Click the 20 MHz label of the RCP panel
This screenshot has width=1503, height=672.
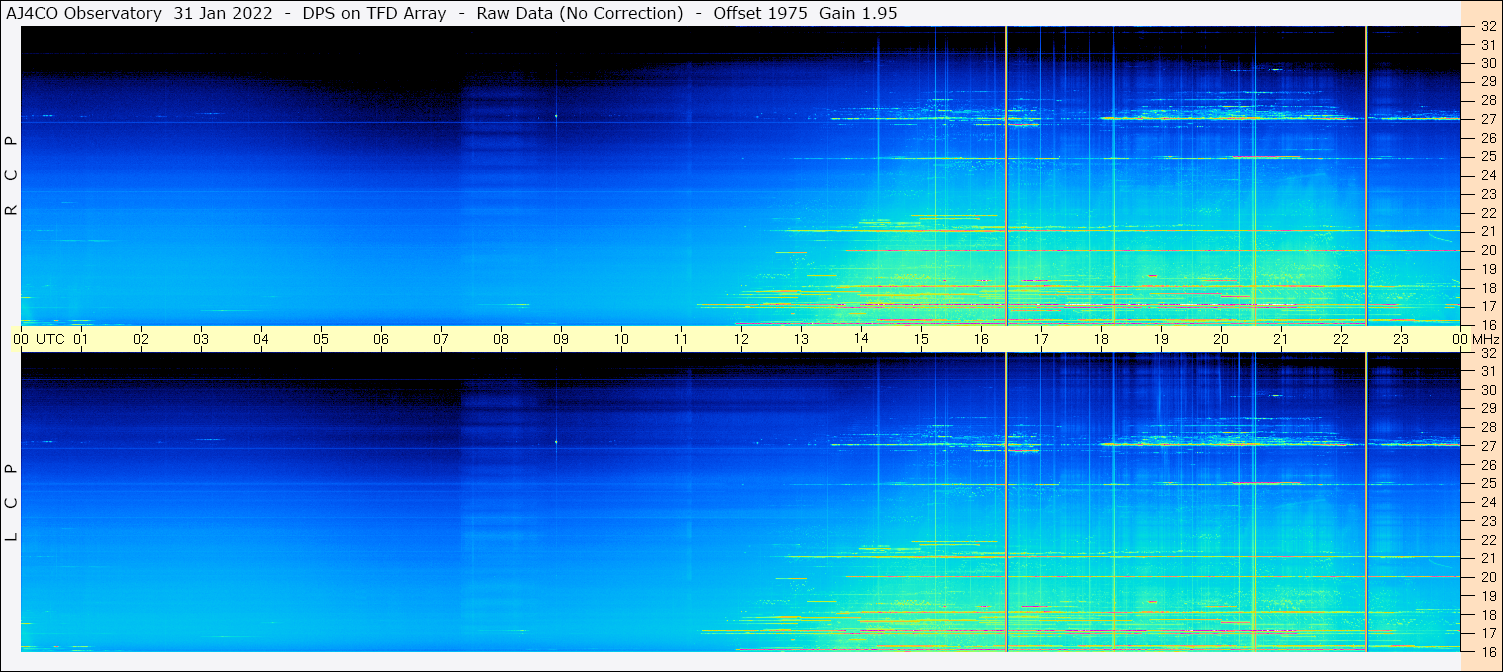[1487, 250]
